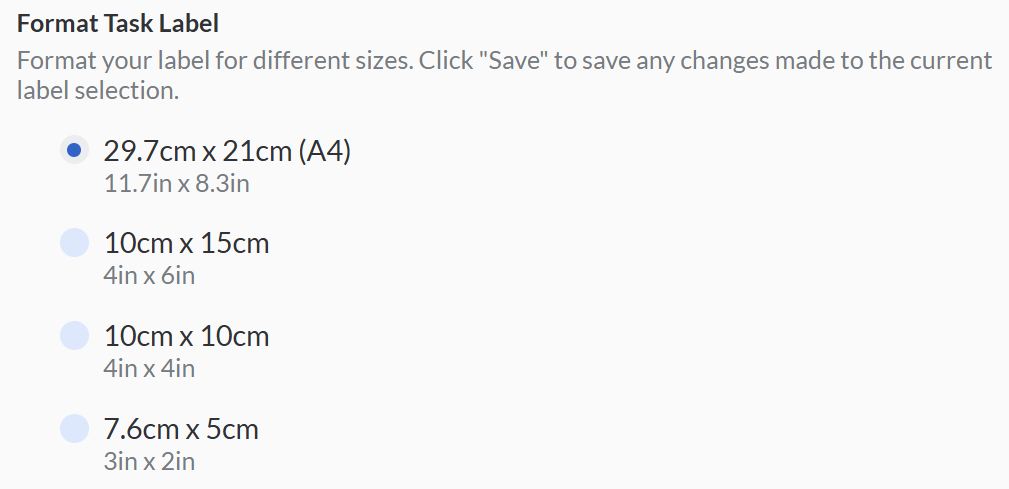Viewport: 1009px width, 489px height.
Task: Choose the 10cm x 15cm radio button
Action: tap(74, 243)
